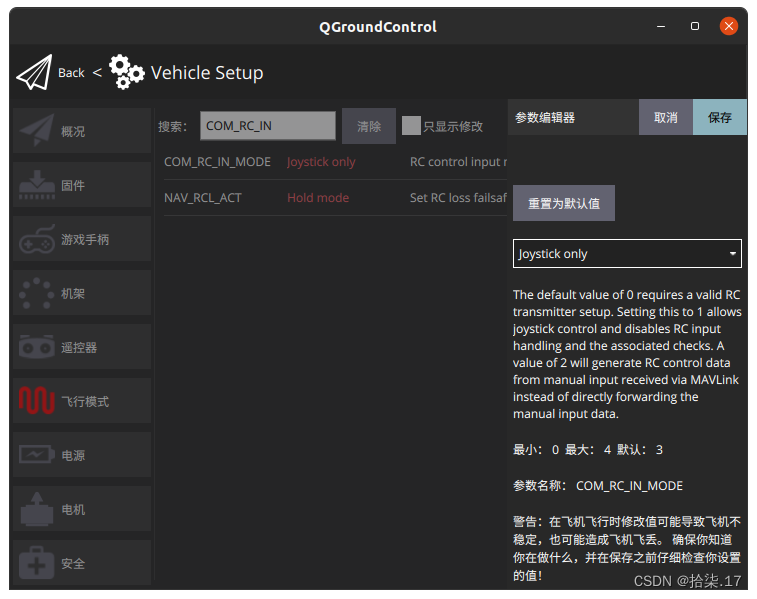Select the 安全 sidebar label
Viewport: 757px width, 599px height.
pyautogui.click(x=73, y=564)
